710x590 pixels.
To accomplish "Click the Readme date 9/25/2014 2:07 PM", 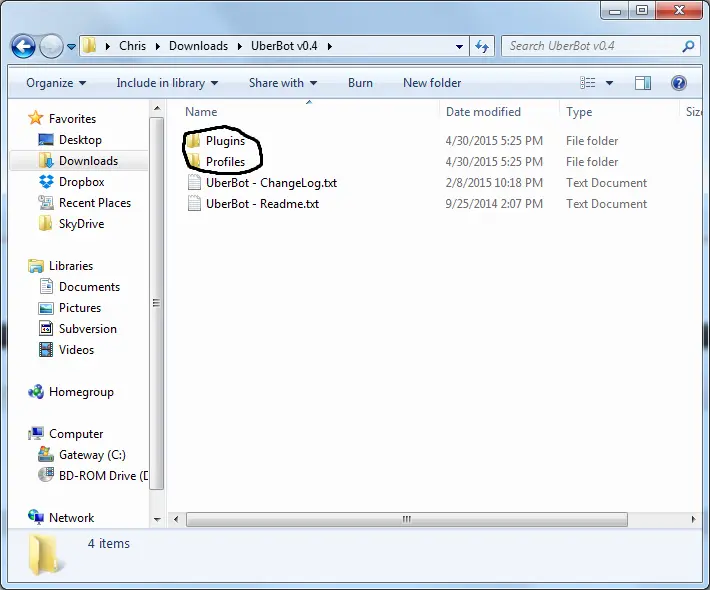I will [x=494, y=204].
